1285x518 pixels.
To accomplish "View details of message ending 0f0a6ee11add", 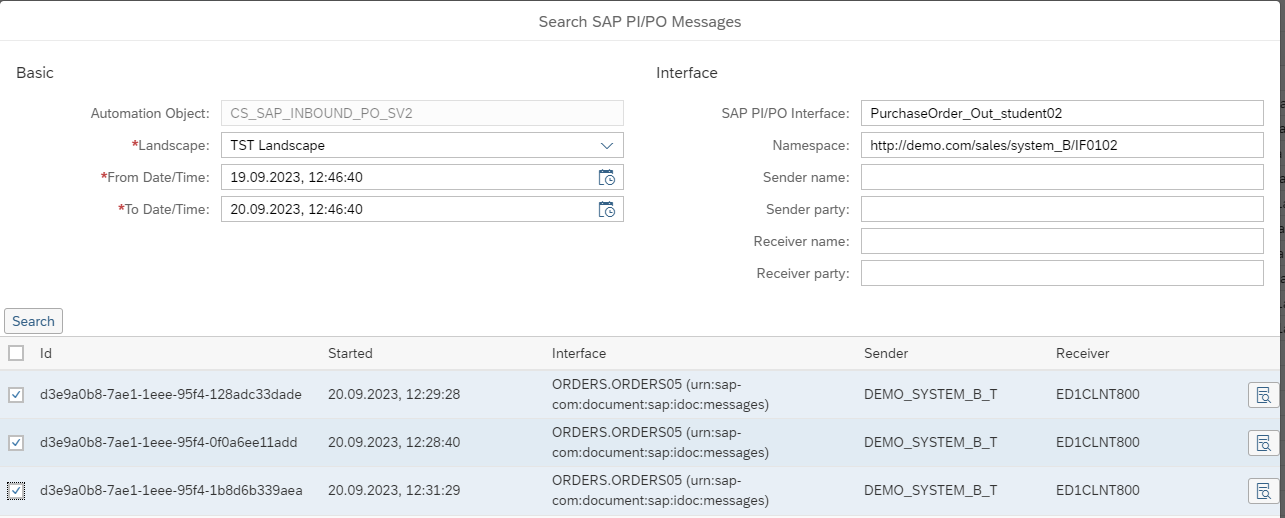I will click(1263, 443).
